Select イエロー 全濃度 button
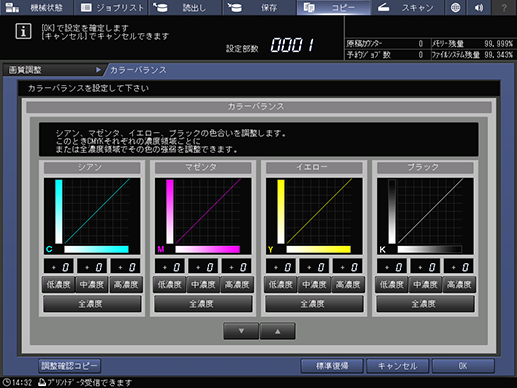Image resolution: width=517 pixels, height=388 pixels. pos(314,304)
